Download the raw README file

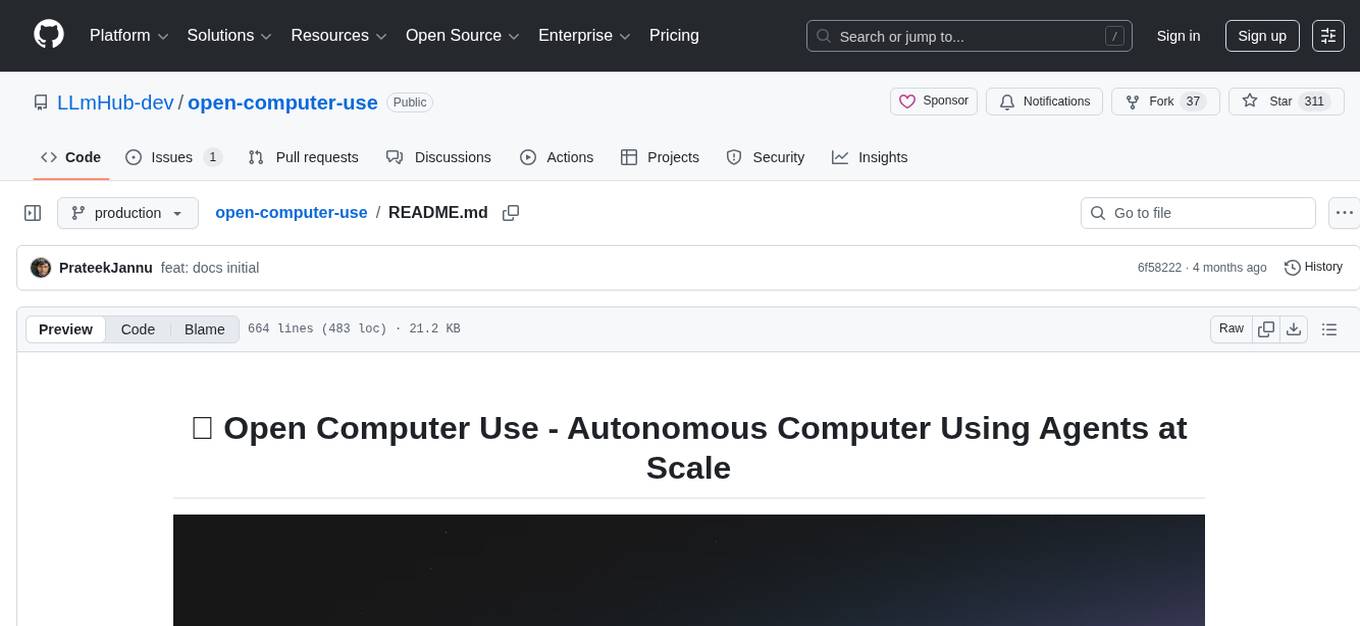tap(1294, 328)
